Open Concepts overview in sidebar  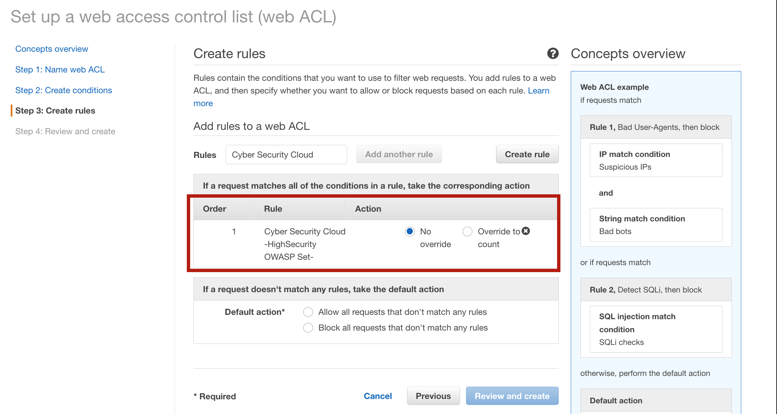[51, 49]
